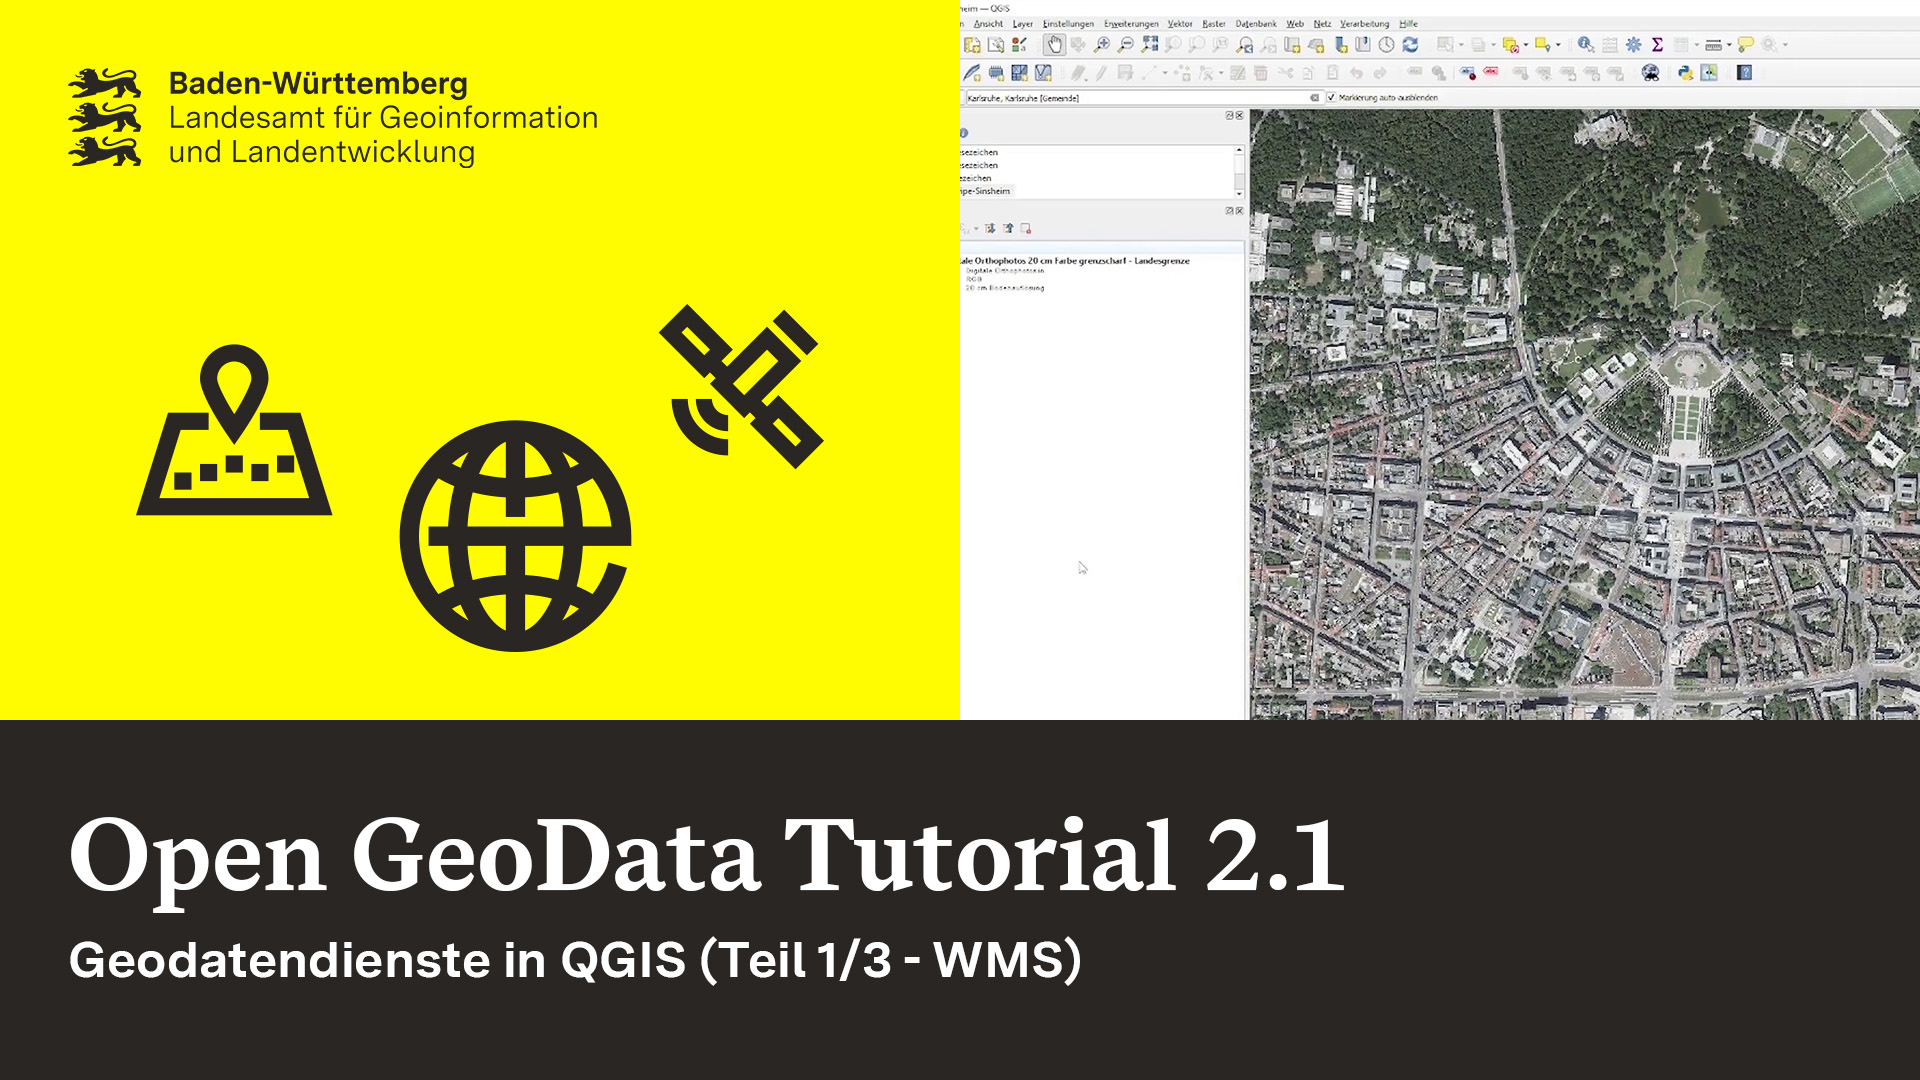
Task: Open the measure tool dropdown arrow
Action: pos(1730,46)
